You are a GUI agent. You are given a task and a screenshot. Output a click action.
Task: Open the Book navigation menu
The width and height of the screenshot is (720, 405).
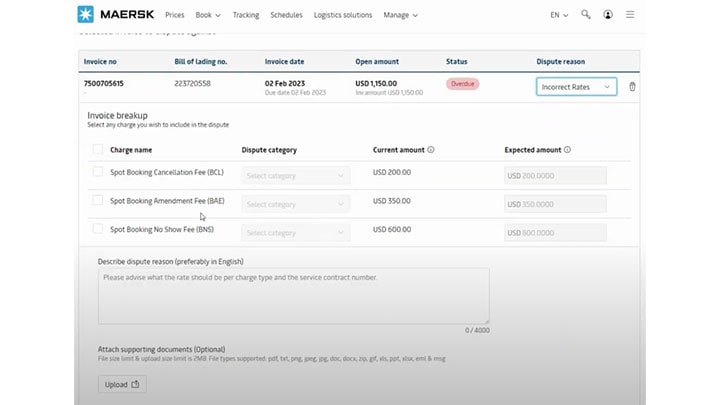coord(207,16)
